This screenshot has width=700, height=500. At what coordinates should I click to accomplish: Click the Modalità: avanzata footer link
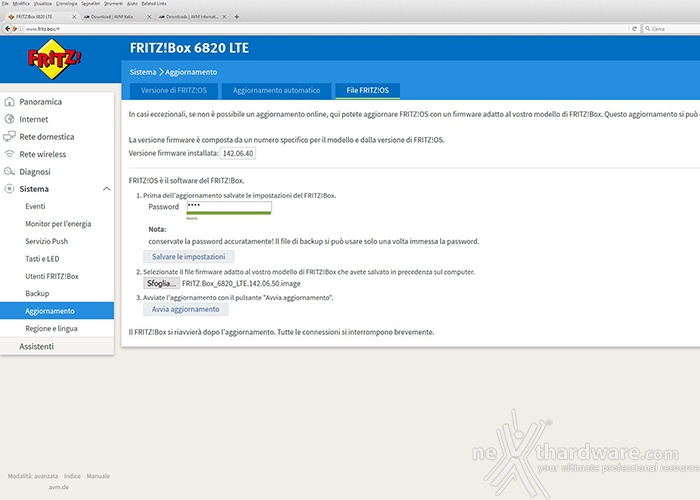pyautogui.click(x=33, y=476)
